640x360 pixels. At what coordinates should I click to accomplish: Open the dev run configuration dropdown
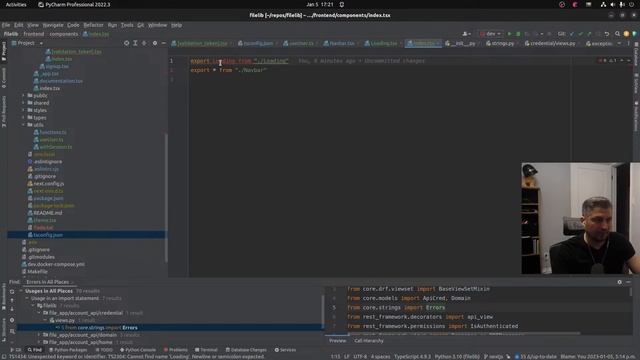tap(490, 34)
